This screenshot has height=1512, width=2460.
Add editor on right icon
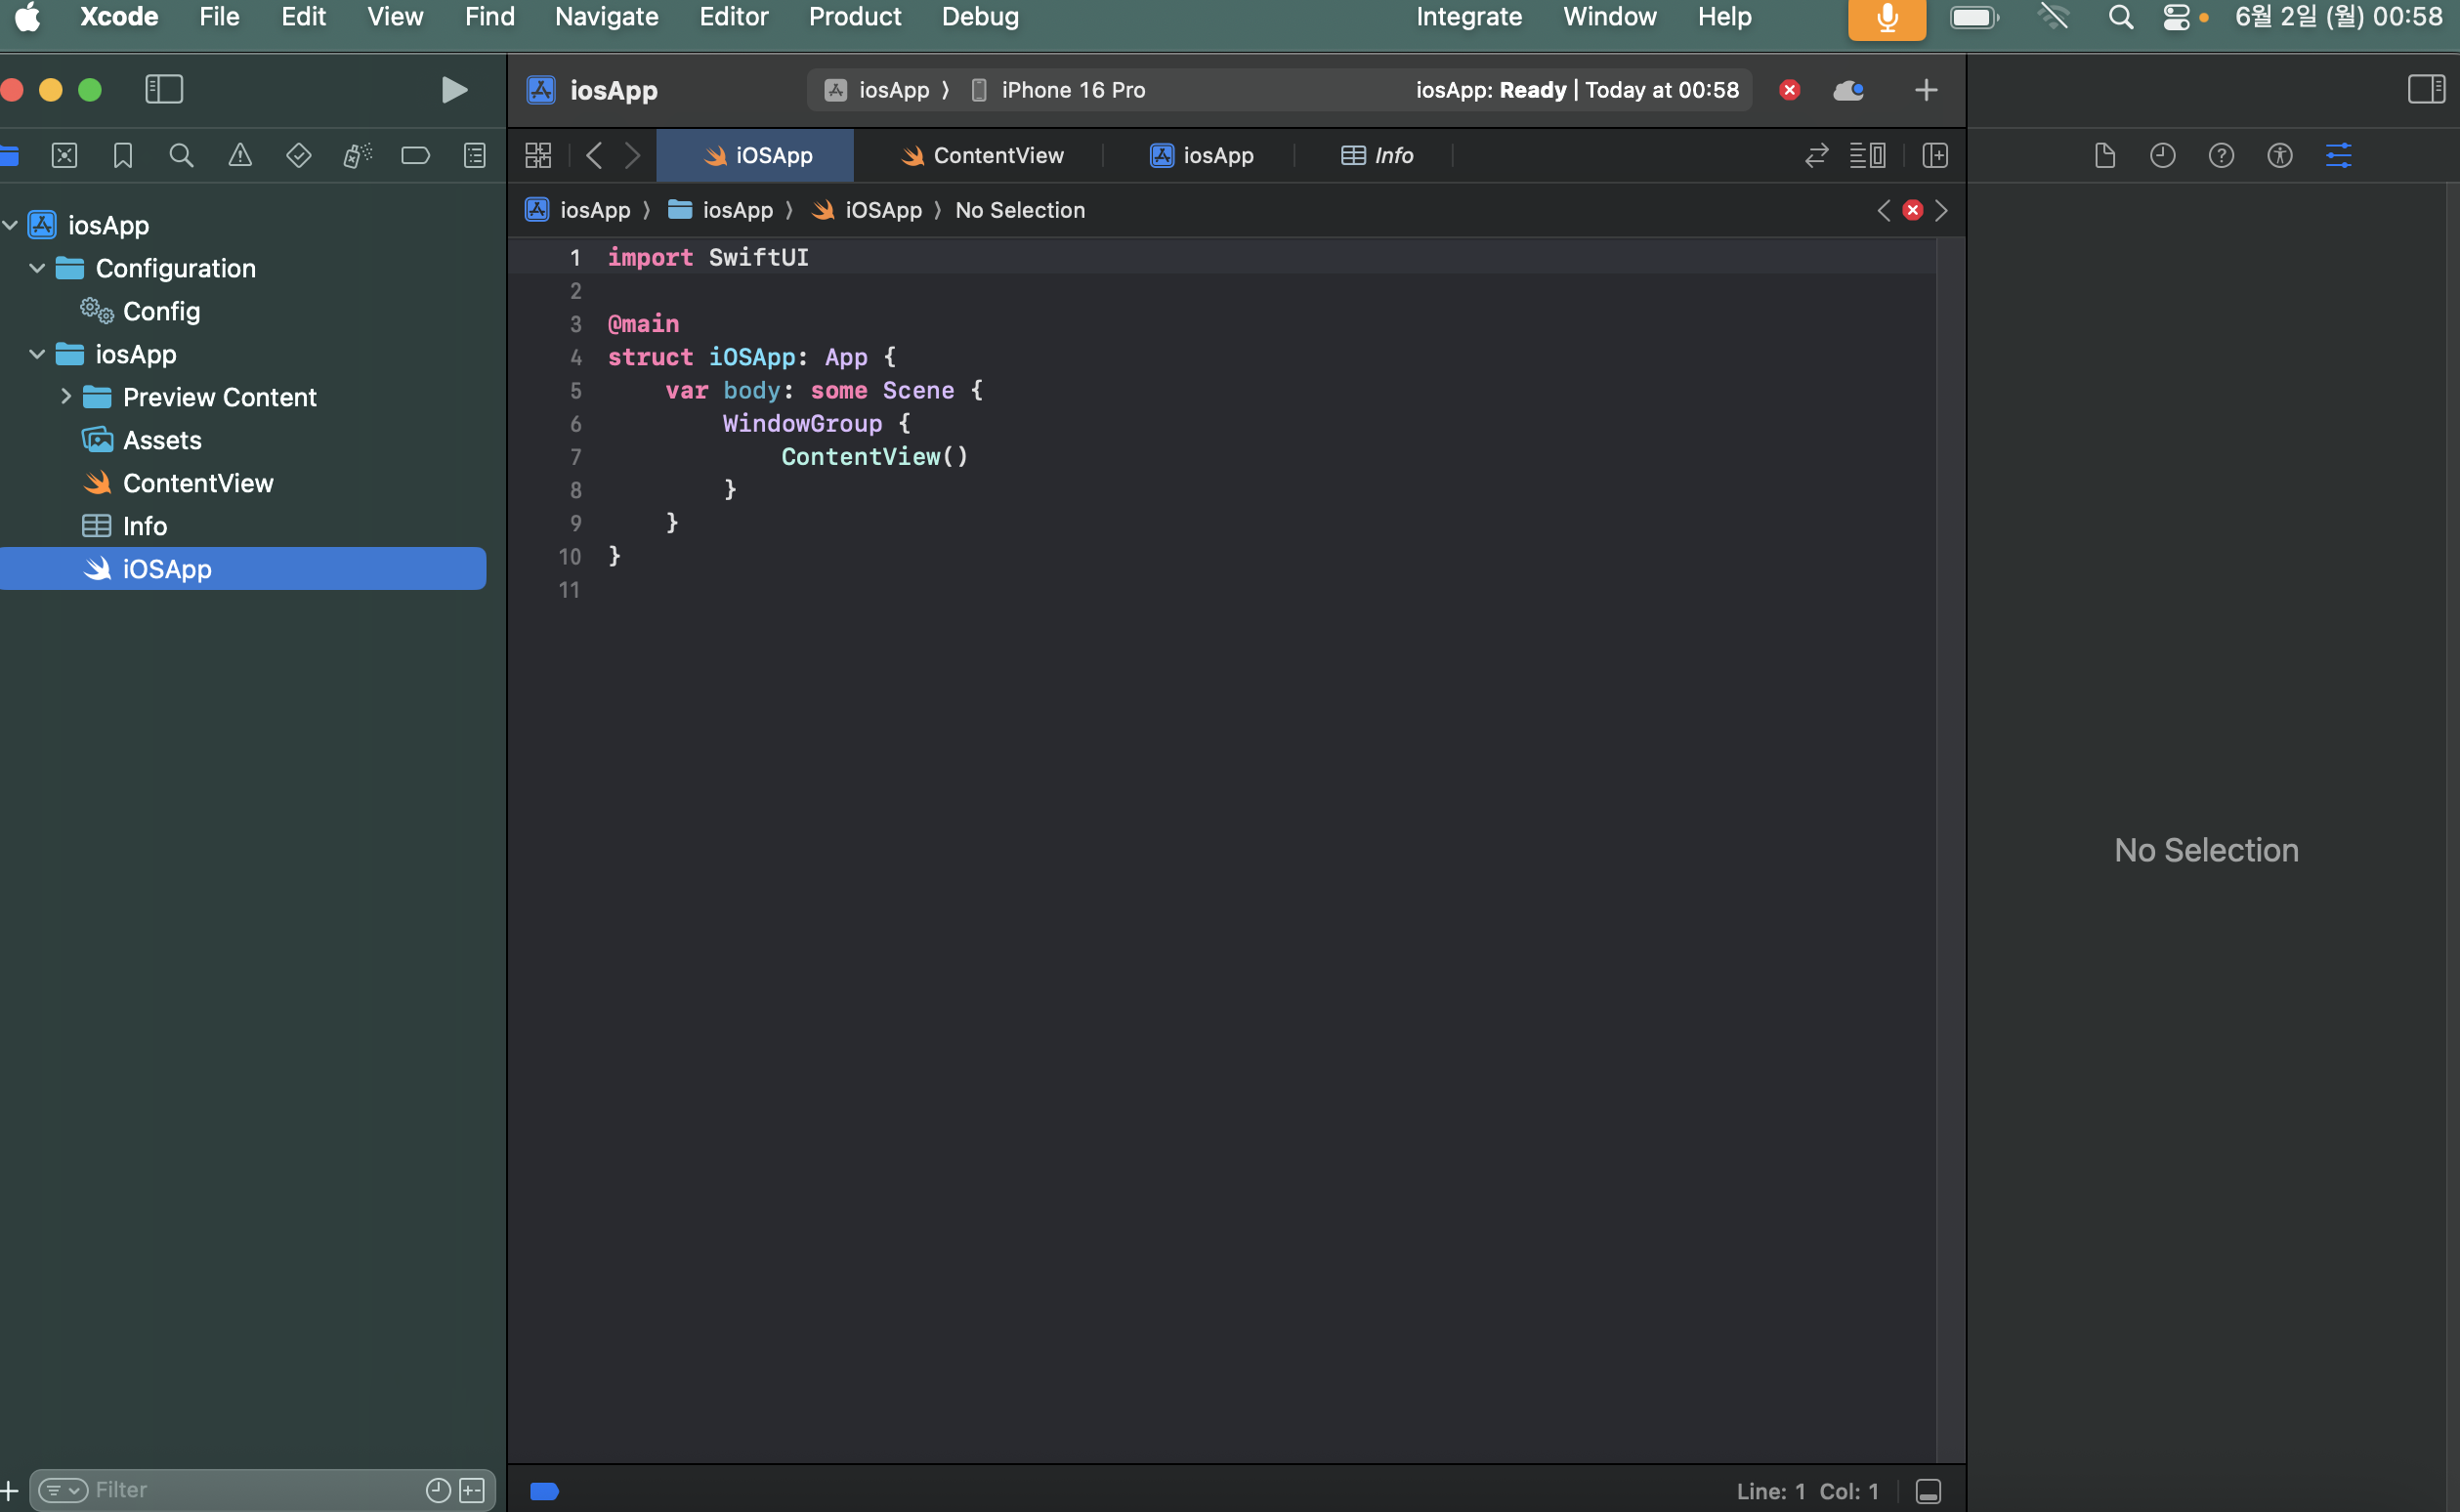(x=1934, y=155)
